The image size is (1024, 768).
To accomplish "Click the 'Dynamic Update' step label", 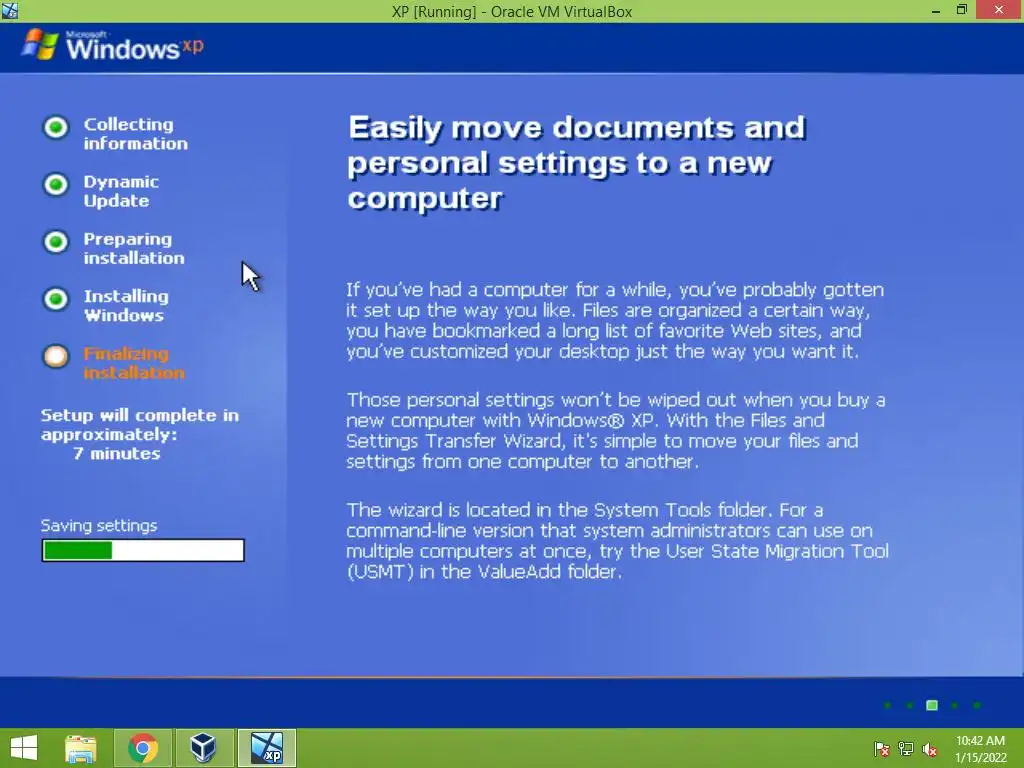I will (121, 191).
